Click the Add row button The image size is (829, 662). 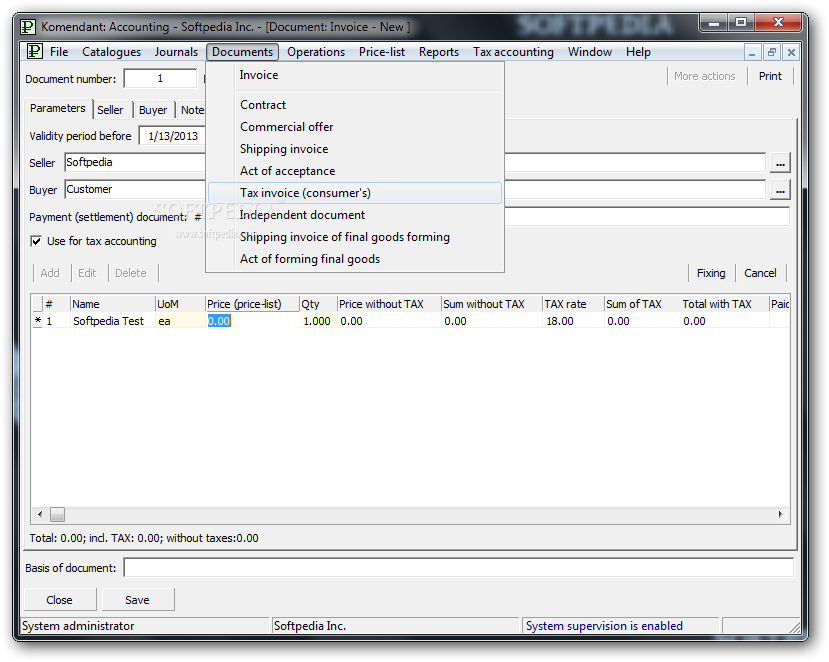pos(50,273)
